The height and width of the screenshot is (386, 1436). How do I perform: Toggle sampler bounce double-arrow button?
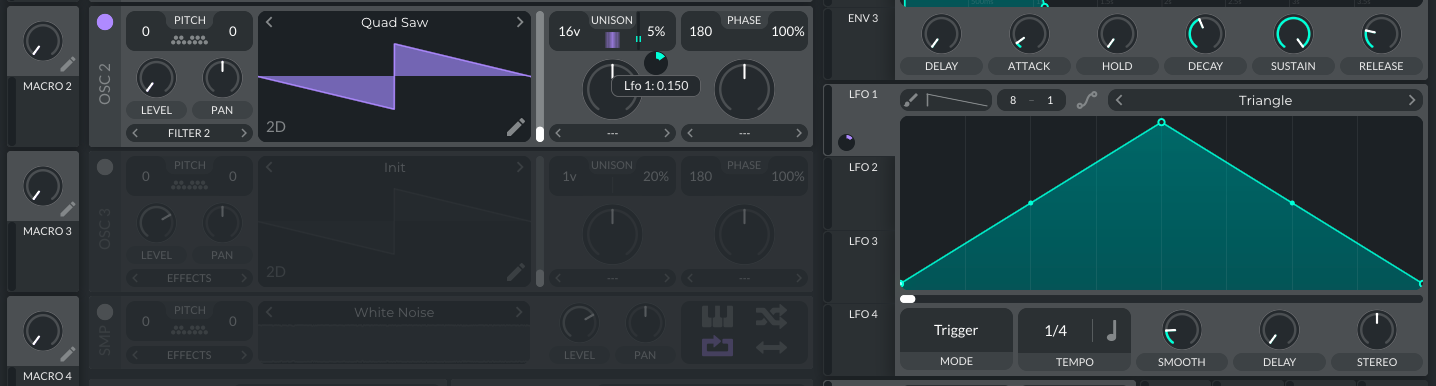[x=770, y=347]
